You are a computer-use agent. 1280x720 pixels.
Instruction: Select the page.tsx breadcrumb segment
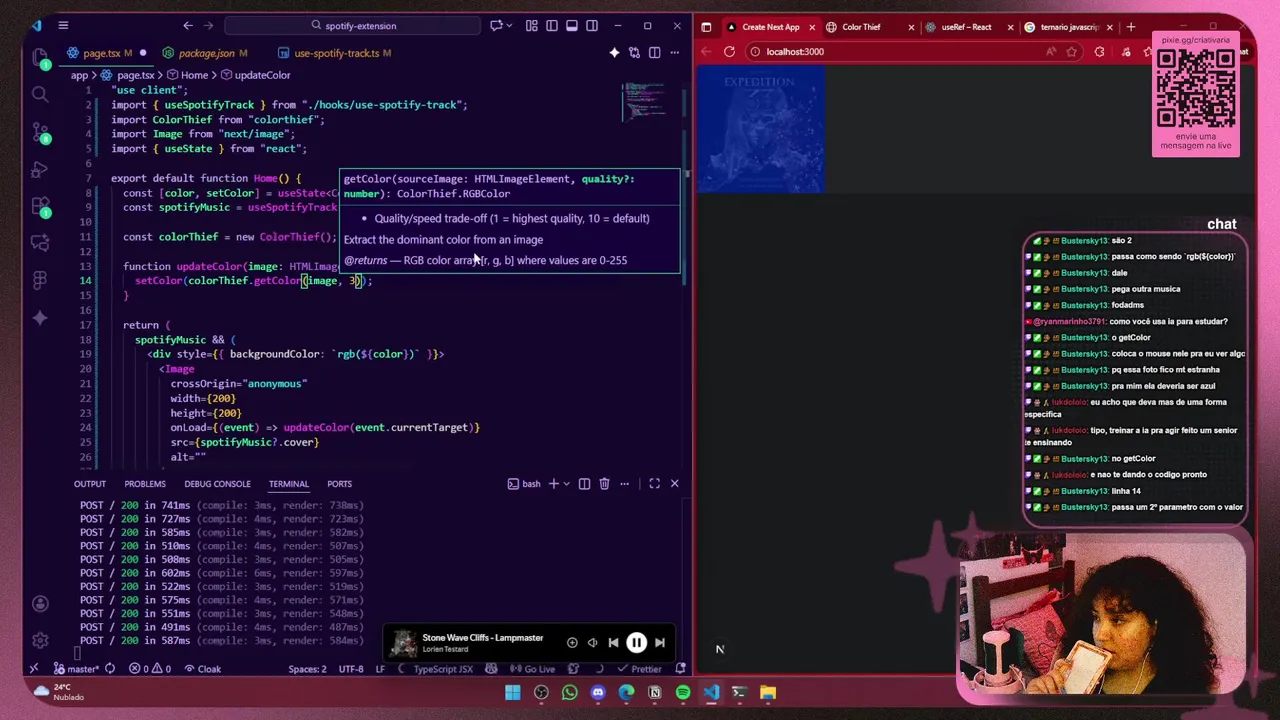(x=128, y=75)
